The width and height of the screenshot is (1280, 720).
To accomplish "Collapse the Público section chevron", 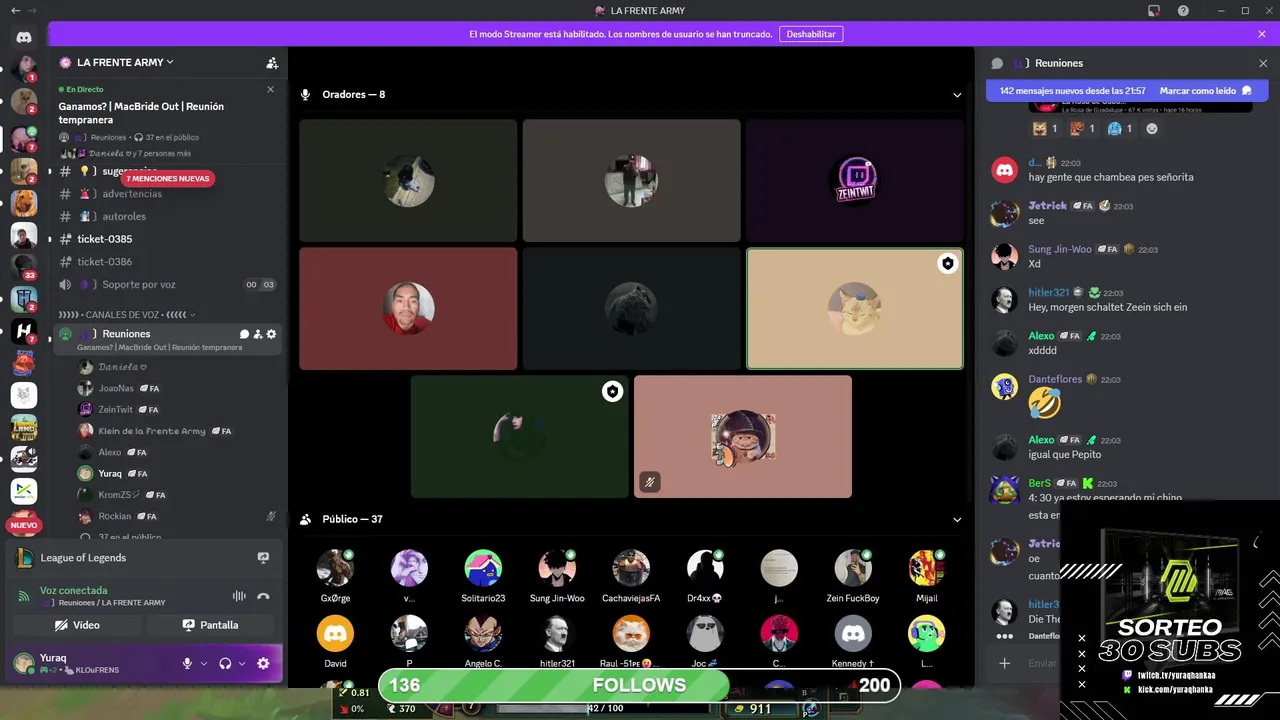I will click(957, 520).
